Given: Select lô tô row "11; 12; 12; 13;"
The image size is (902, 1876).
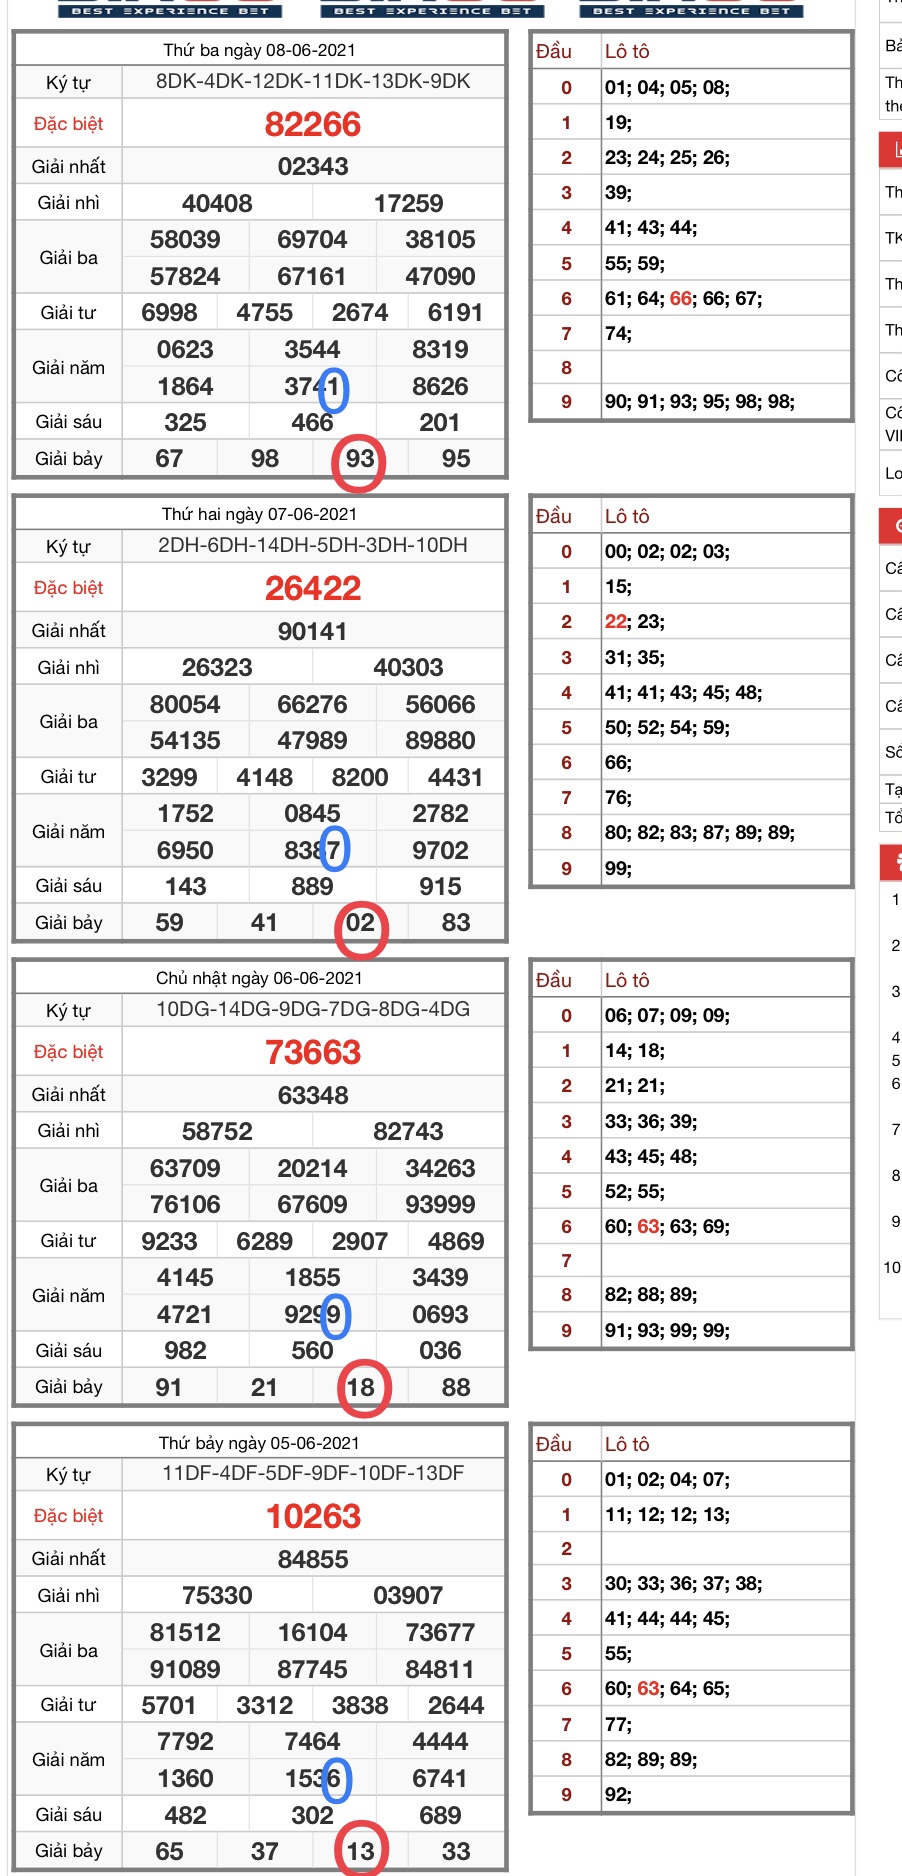Looking at the screenshot, I should click(667, 1514).
